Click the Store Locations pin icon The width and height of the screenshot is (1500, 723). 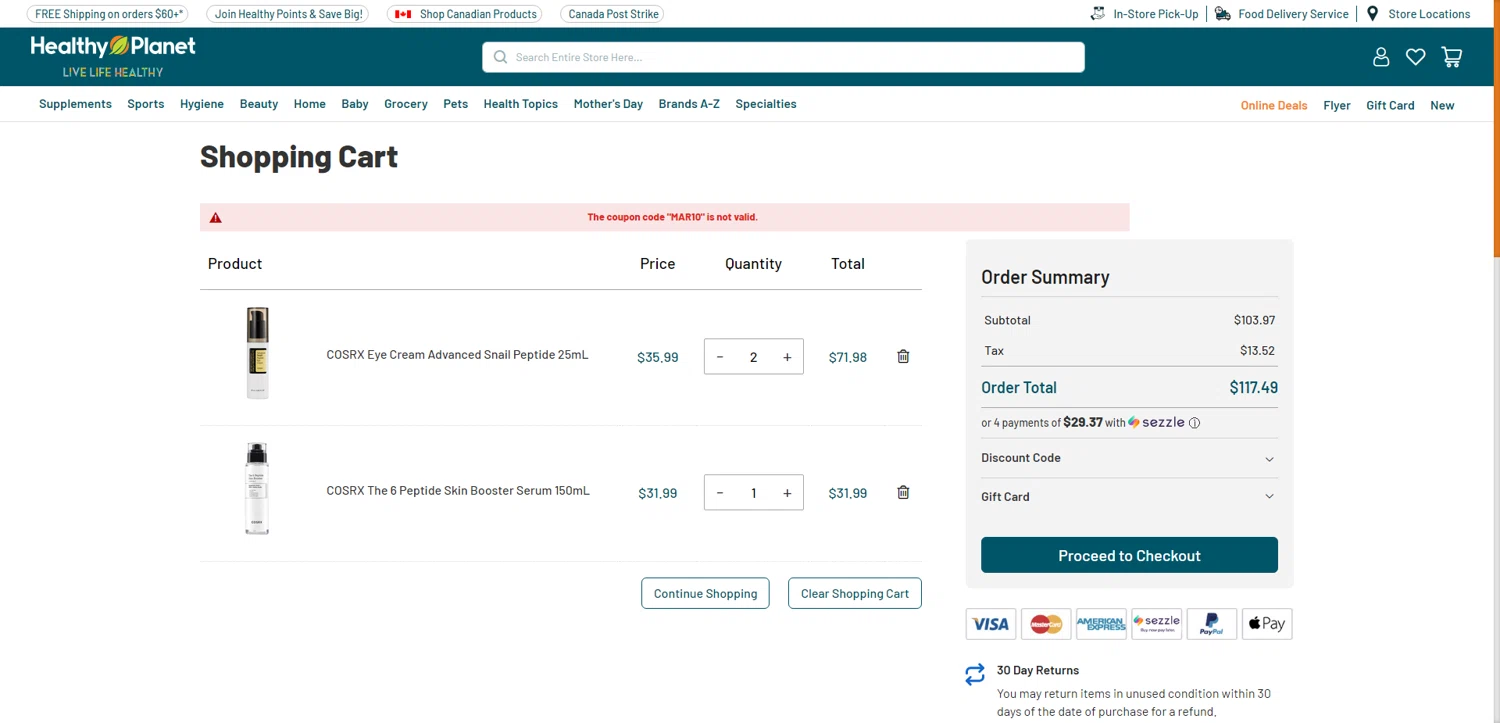[1373, 13]
